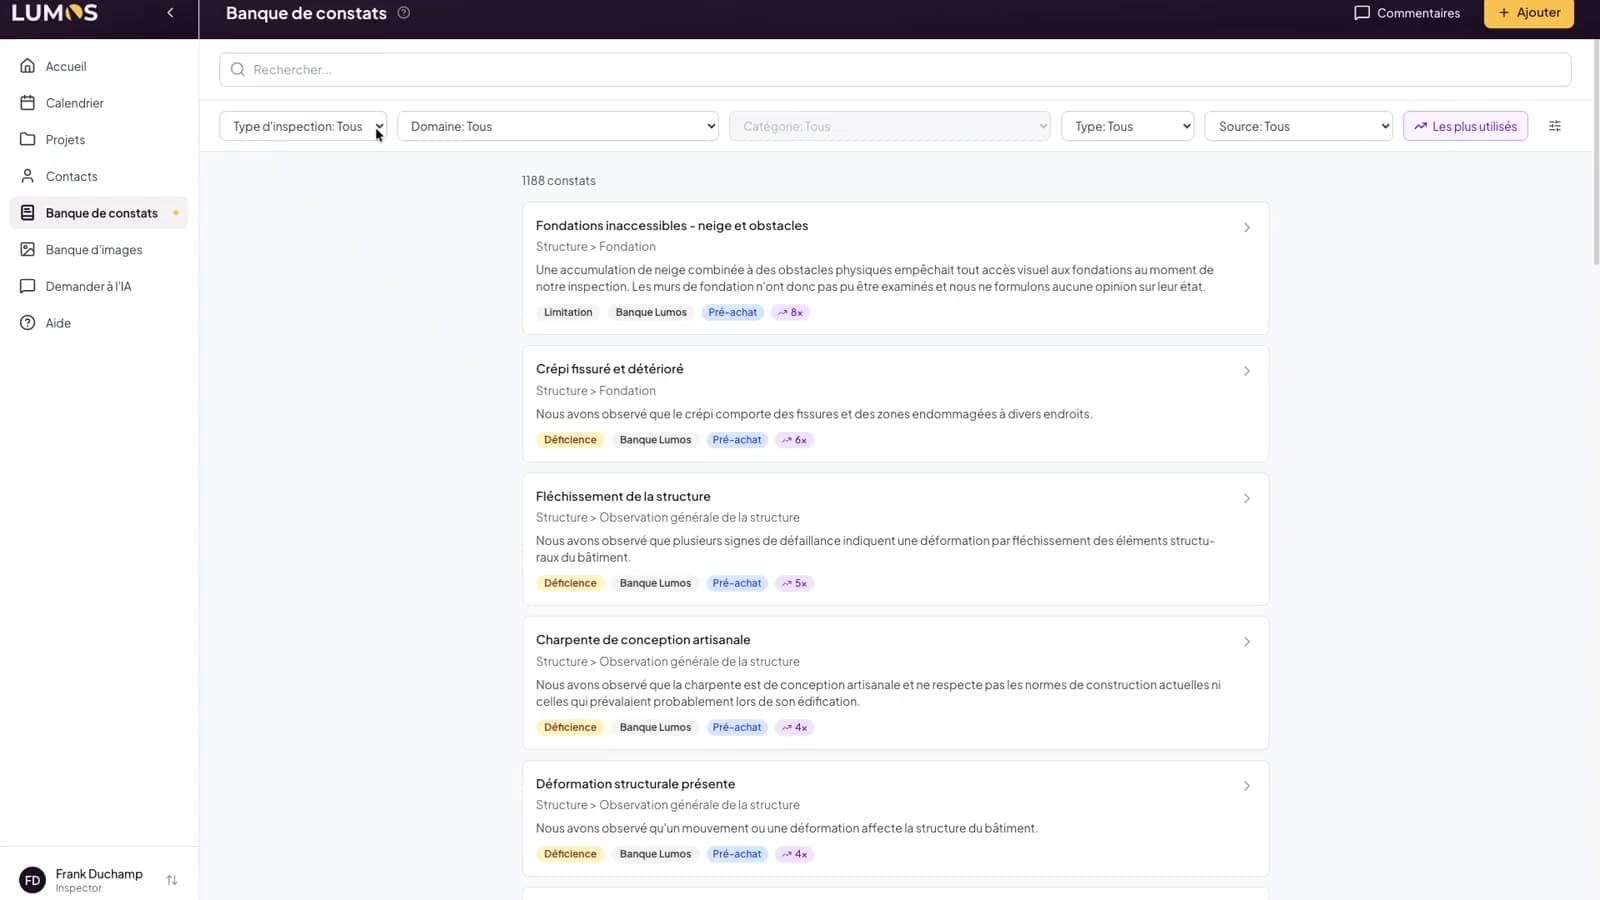Click the account switcher arrows beside Frank Duchamp

(x=172, y=880)
